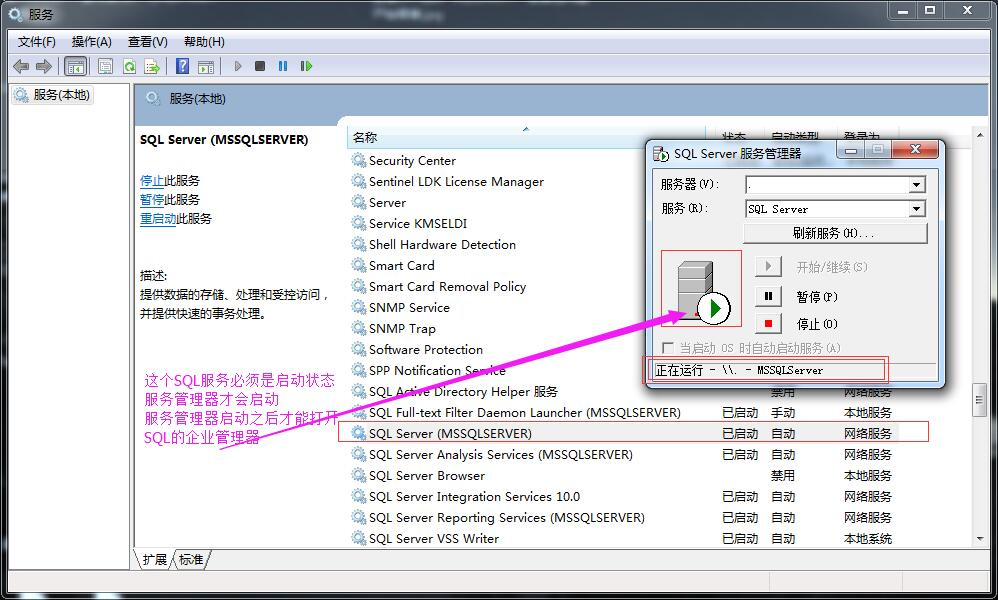998x600 pixels.
Task: Open the 文件(F) menu
Action: 36,42
